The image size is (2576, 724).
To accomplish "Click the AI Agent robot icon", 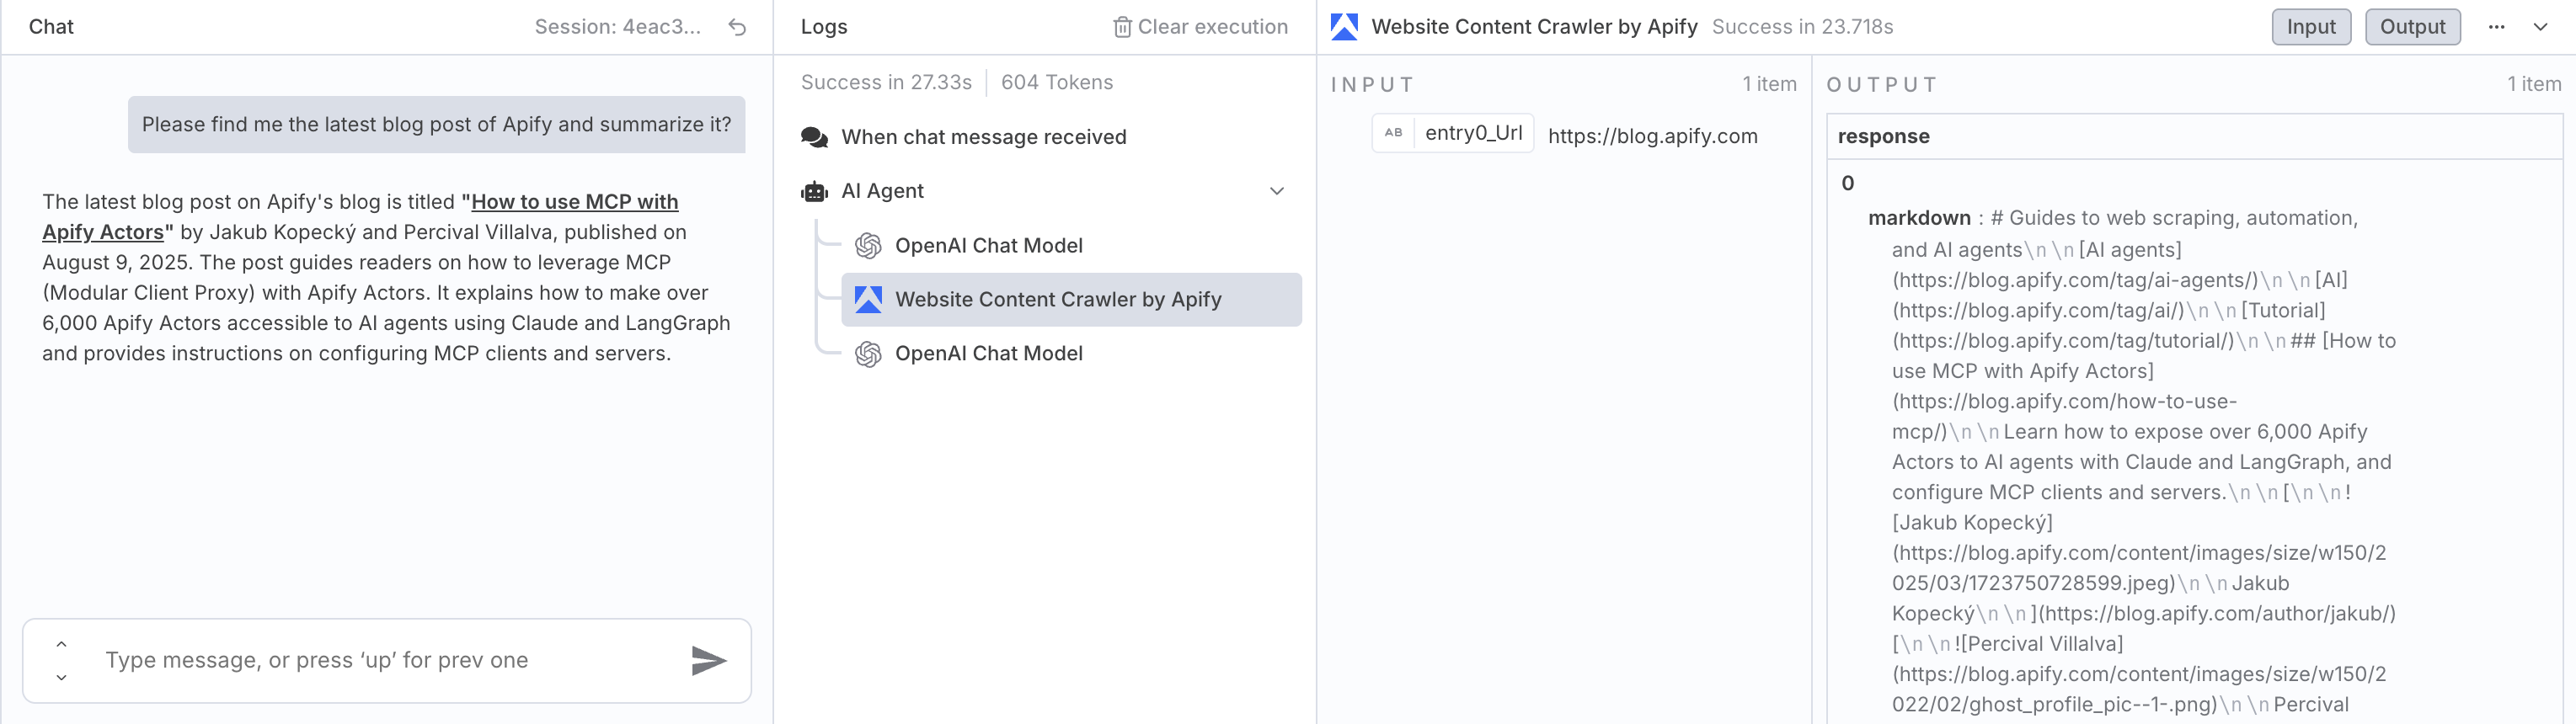I will 814,191.
